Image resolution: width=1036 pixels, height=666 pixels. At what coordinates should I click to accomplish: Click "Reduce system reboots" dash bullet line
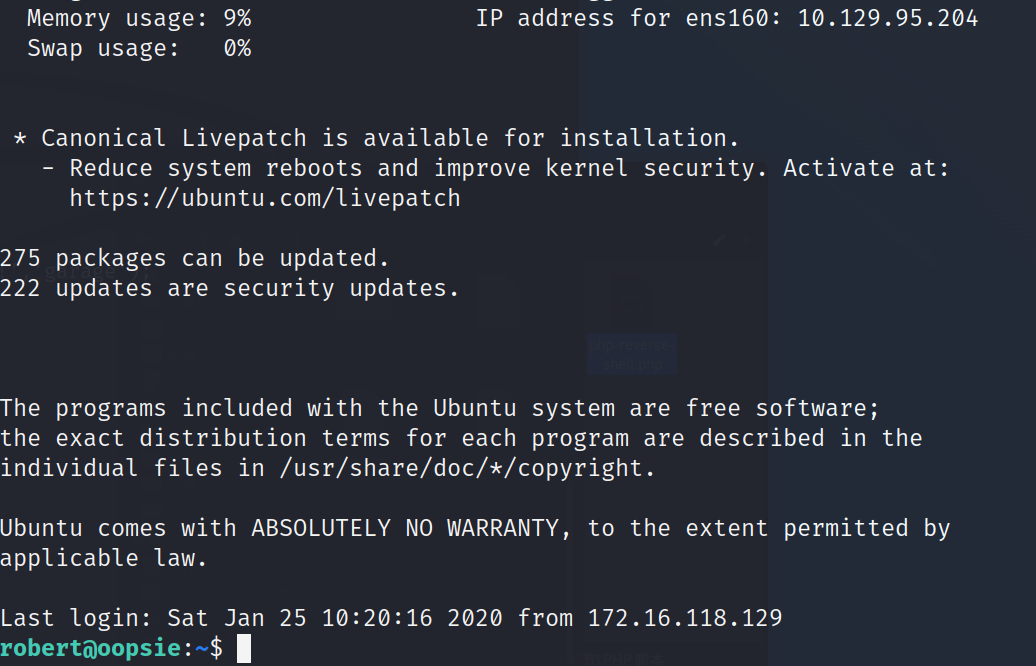[496, 168]
